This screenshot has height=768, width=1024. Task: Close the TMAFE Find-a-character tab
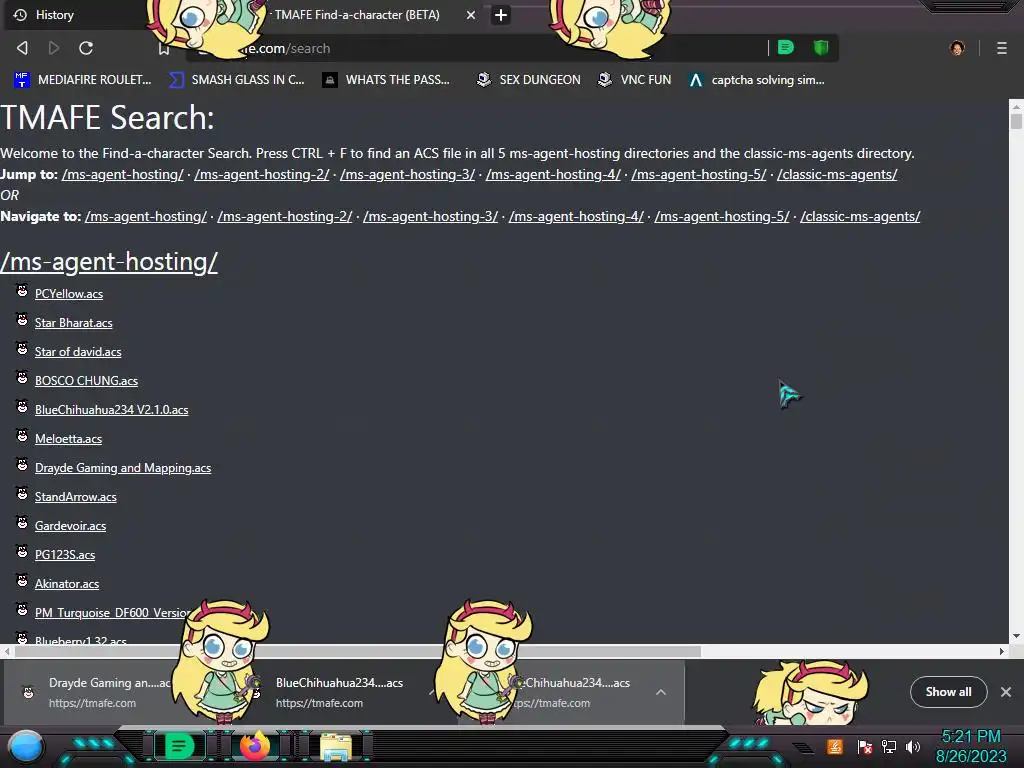[471, 14]
